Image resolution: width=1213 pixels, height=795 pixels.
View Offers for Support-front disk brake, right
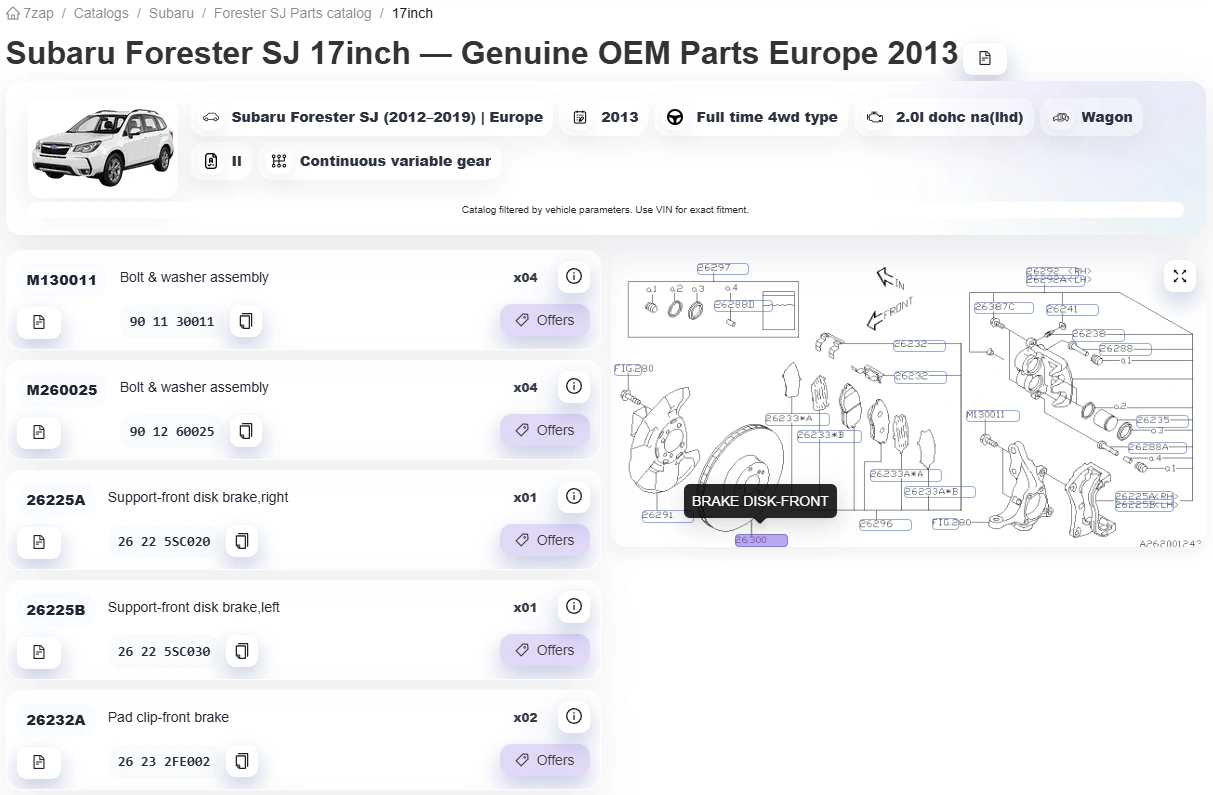pos(545,540)
